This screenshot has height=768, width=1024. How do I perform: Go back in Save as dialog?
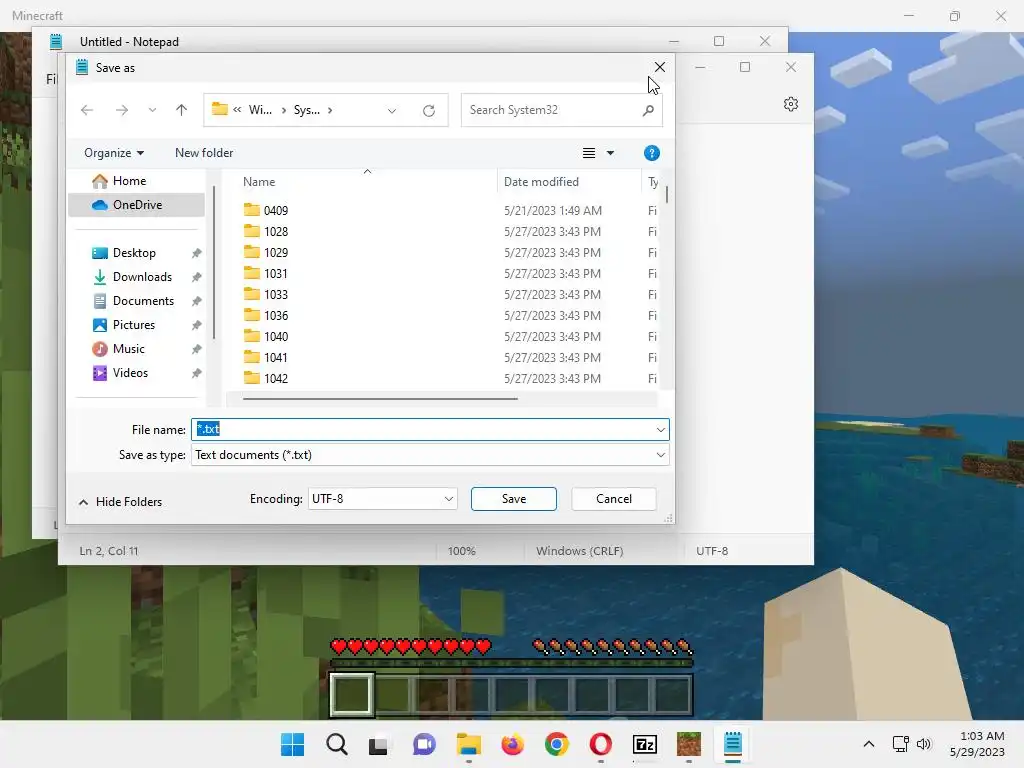click(87, 110)
